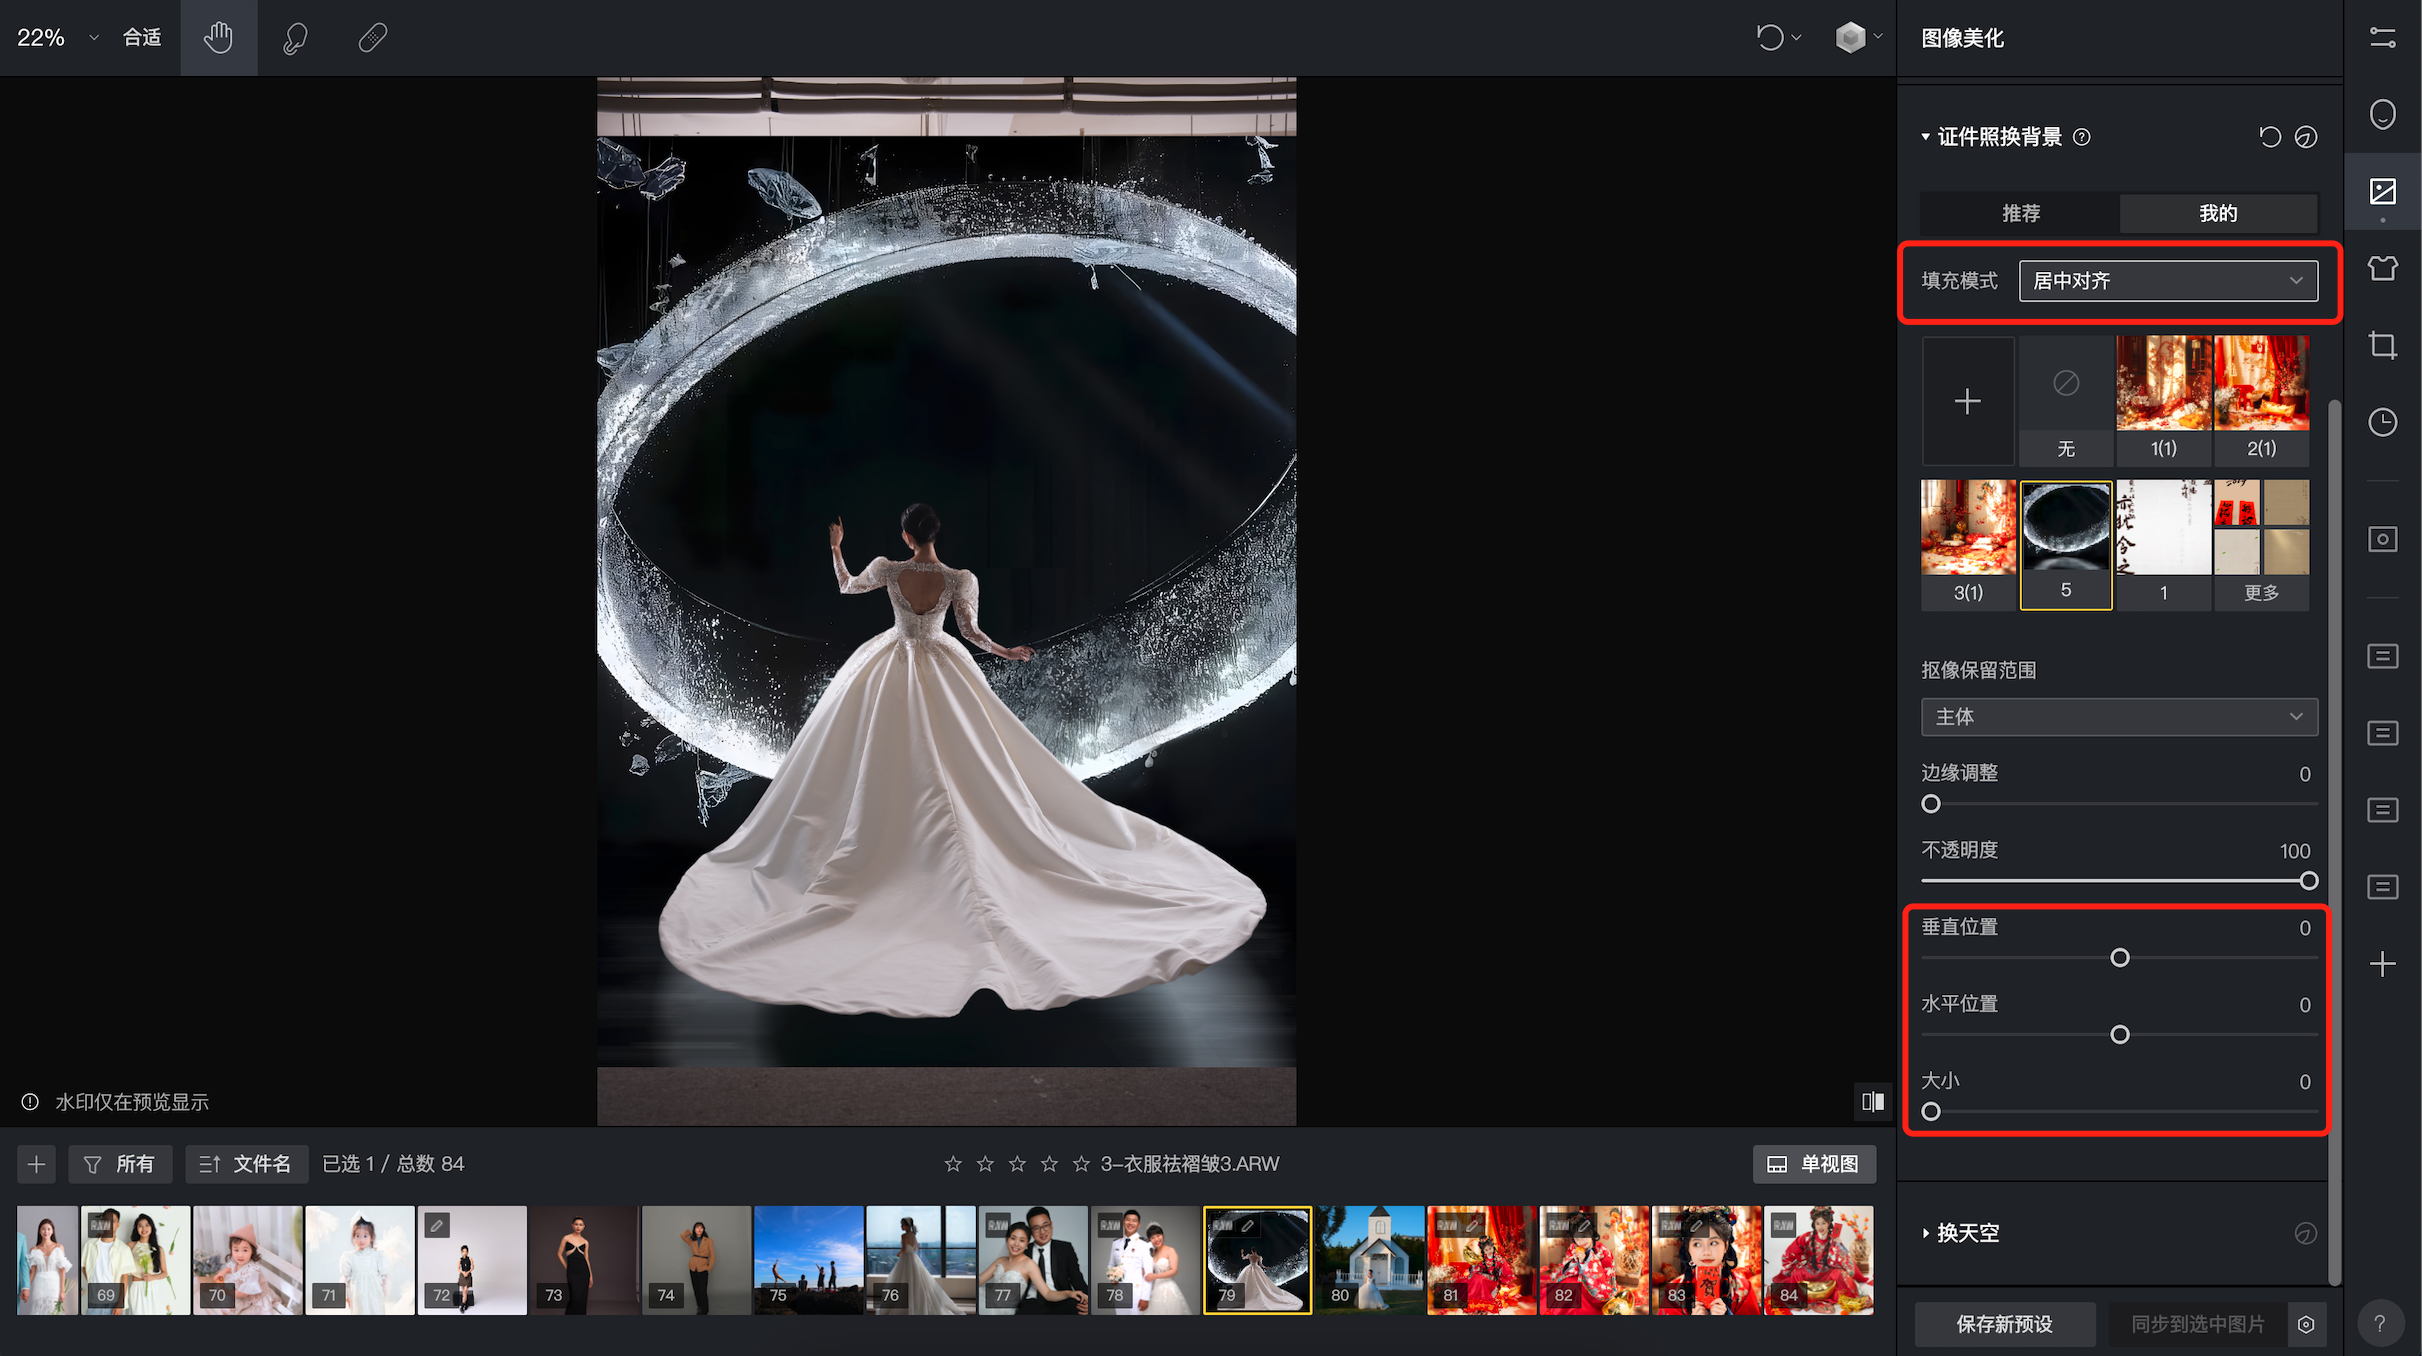Click the undo history icon
The width and height of the screenshot is (2422, 1356).
(x=1769, y=38)
